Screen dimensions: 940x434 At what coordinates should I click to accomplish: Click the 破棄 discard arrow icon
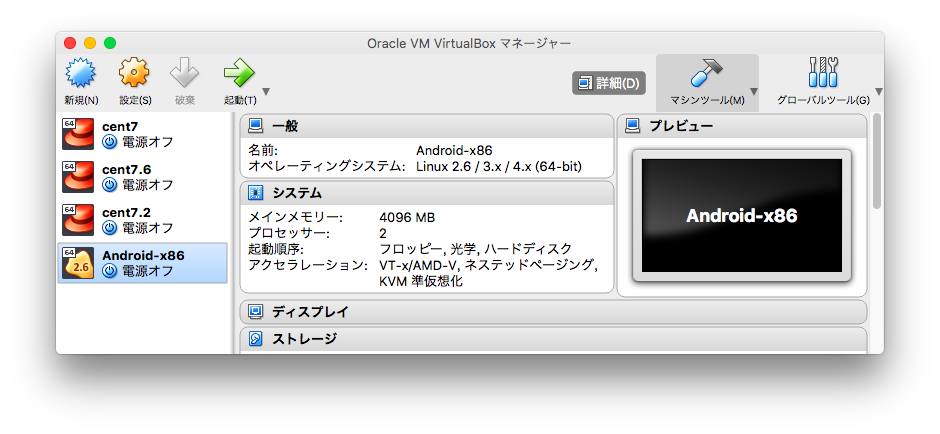pos(185,73)
